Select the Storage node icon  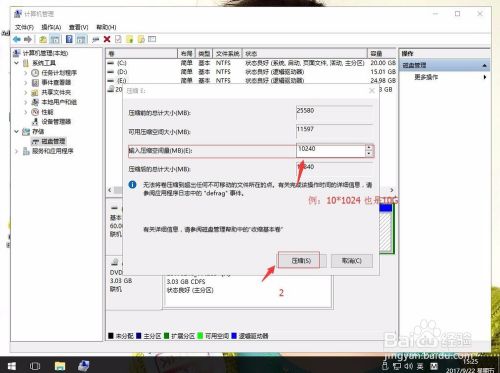pos(26,131)
